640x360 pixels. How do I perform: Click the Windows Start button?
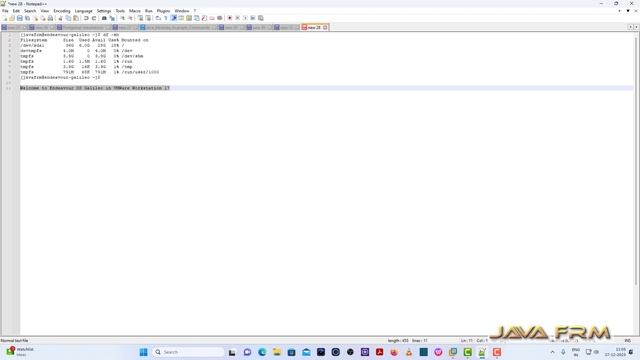tap(143, 352)
